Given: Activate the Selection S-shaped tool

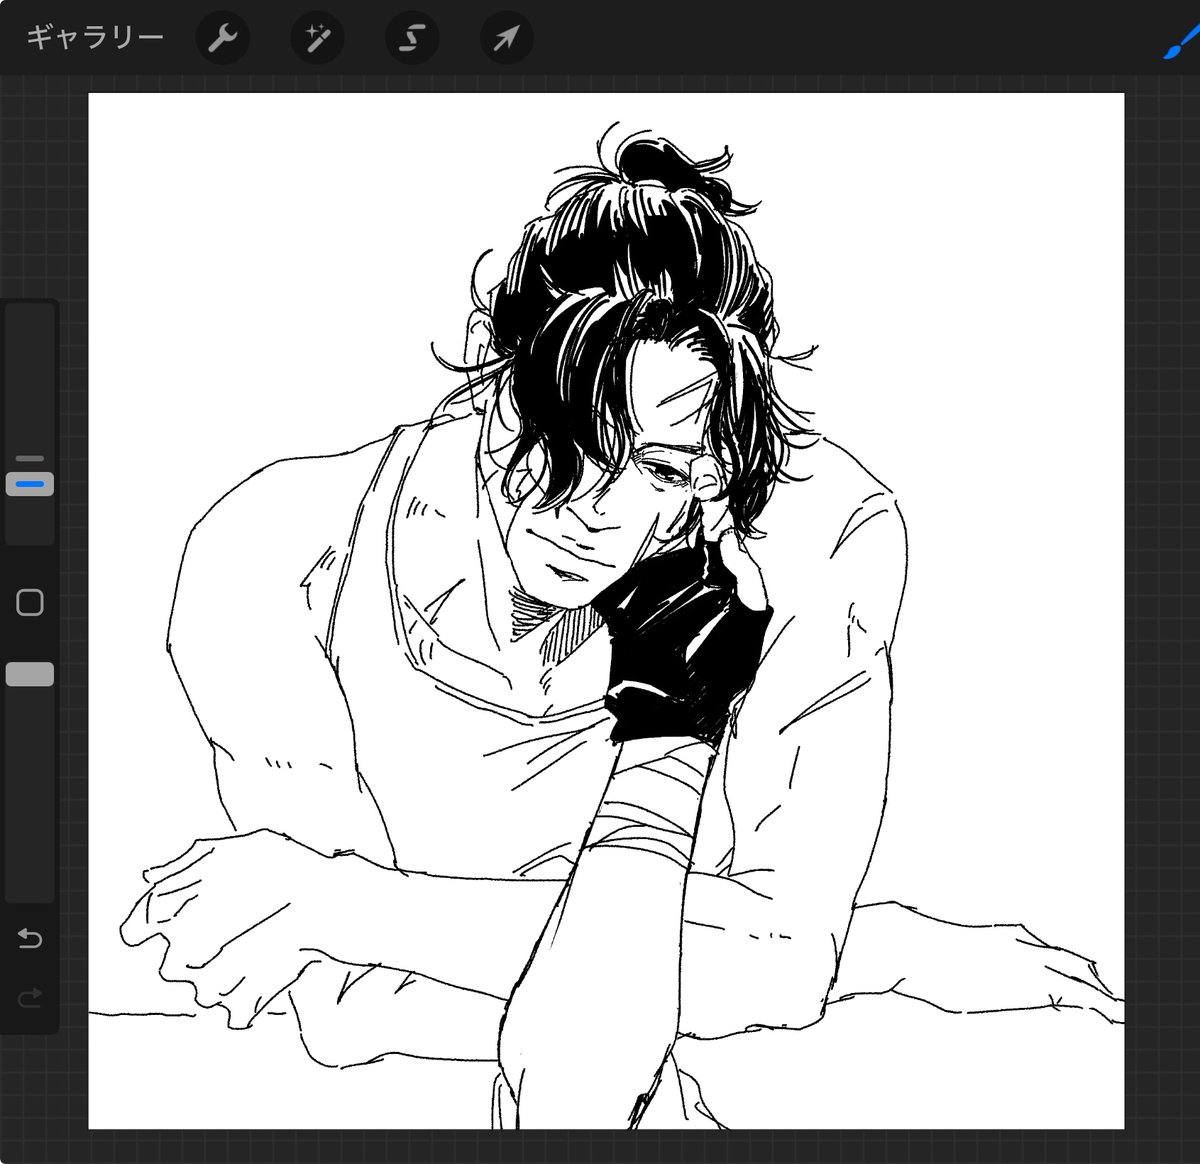Looking at the screenshot, I should click(412, 39).
